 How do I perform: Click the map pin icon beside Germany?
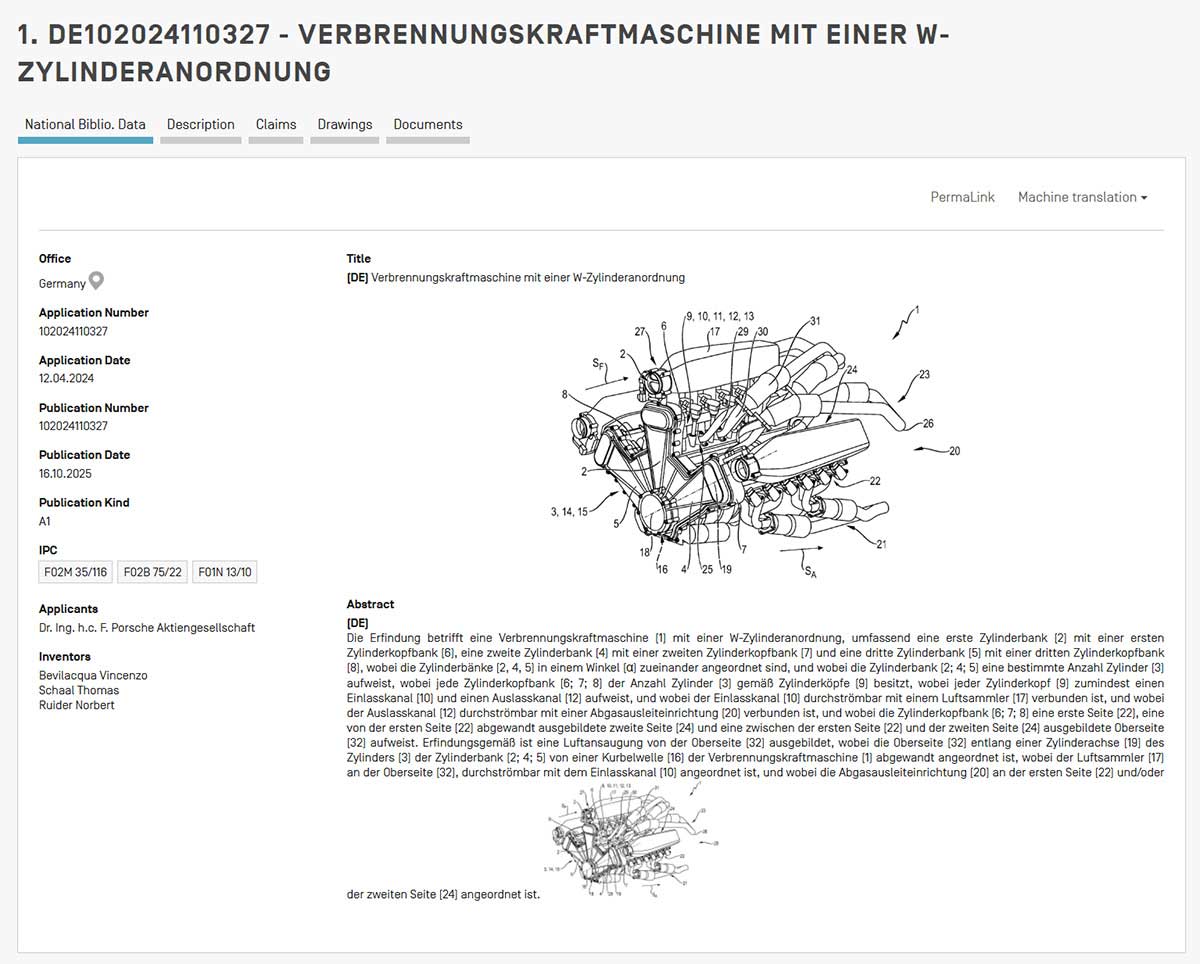pos(97,281)
